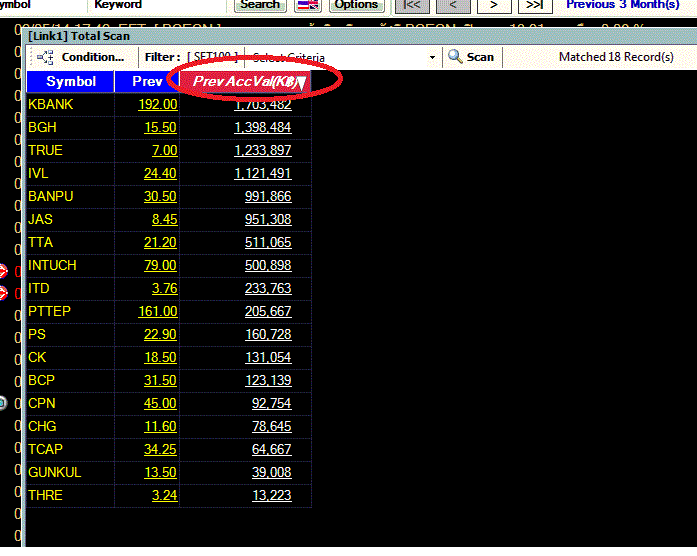Sort by the Prev column header

tap(147, 81)
